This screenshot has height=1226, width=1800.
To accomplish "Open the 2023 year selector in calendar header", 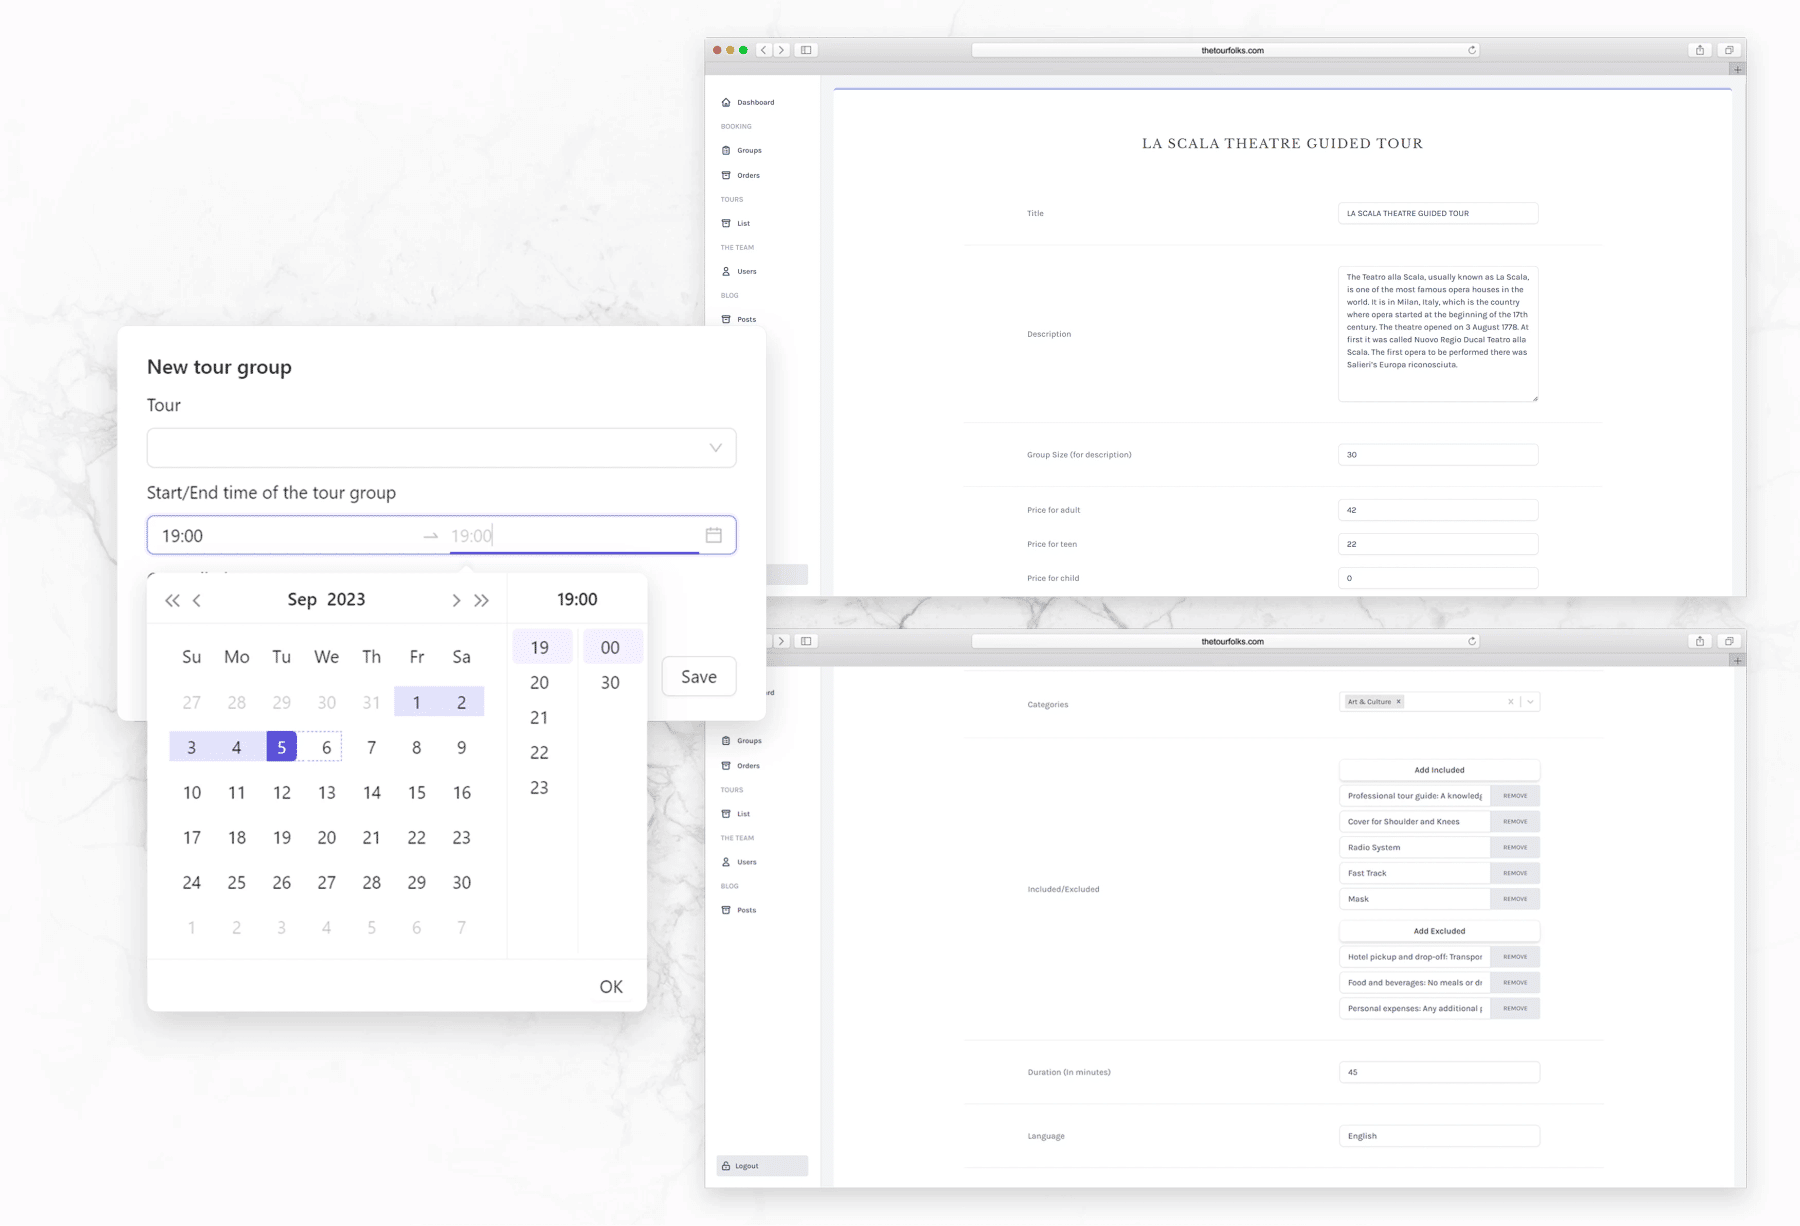I will click(x=346, y=599).
